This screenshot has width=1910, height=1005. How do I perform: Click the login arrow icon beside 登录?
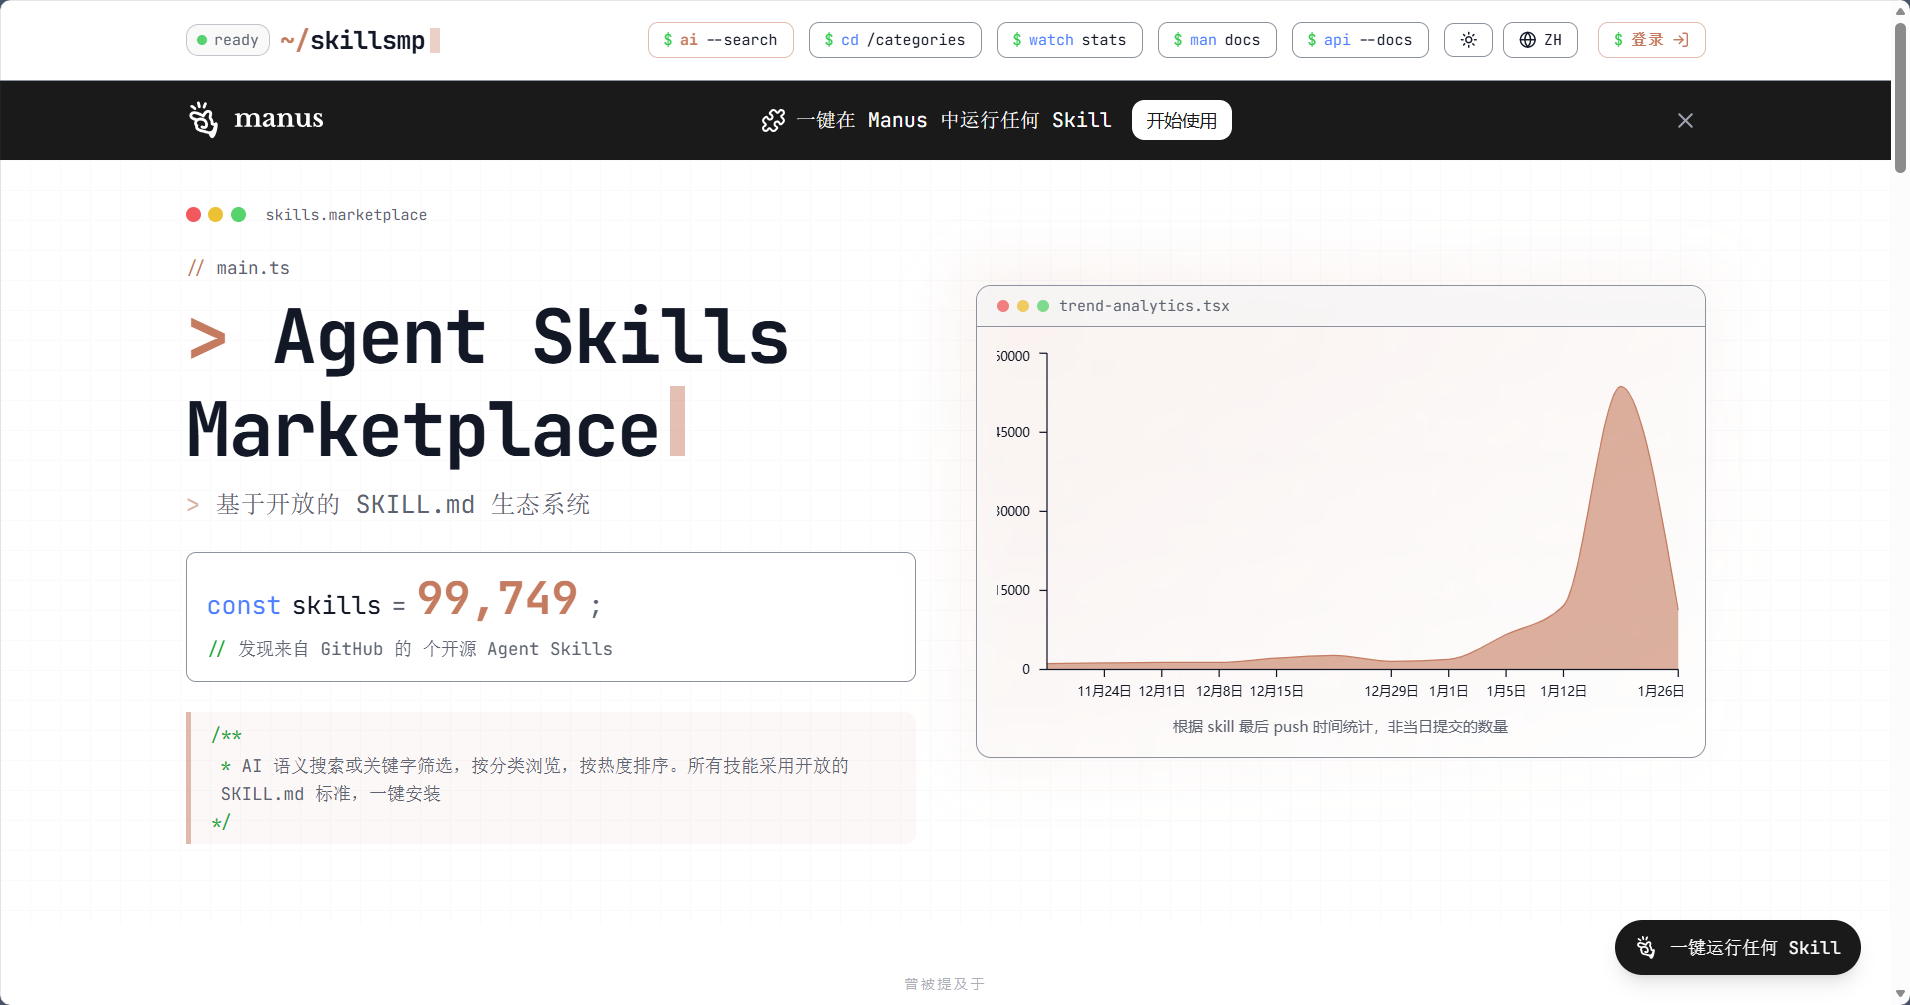[1681, 40]
